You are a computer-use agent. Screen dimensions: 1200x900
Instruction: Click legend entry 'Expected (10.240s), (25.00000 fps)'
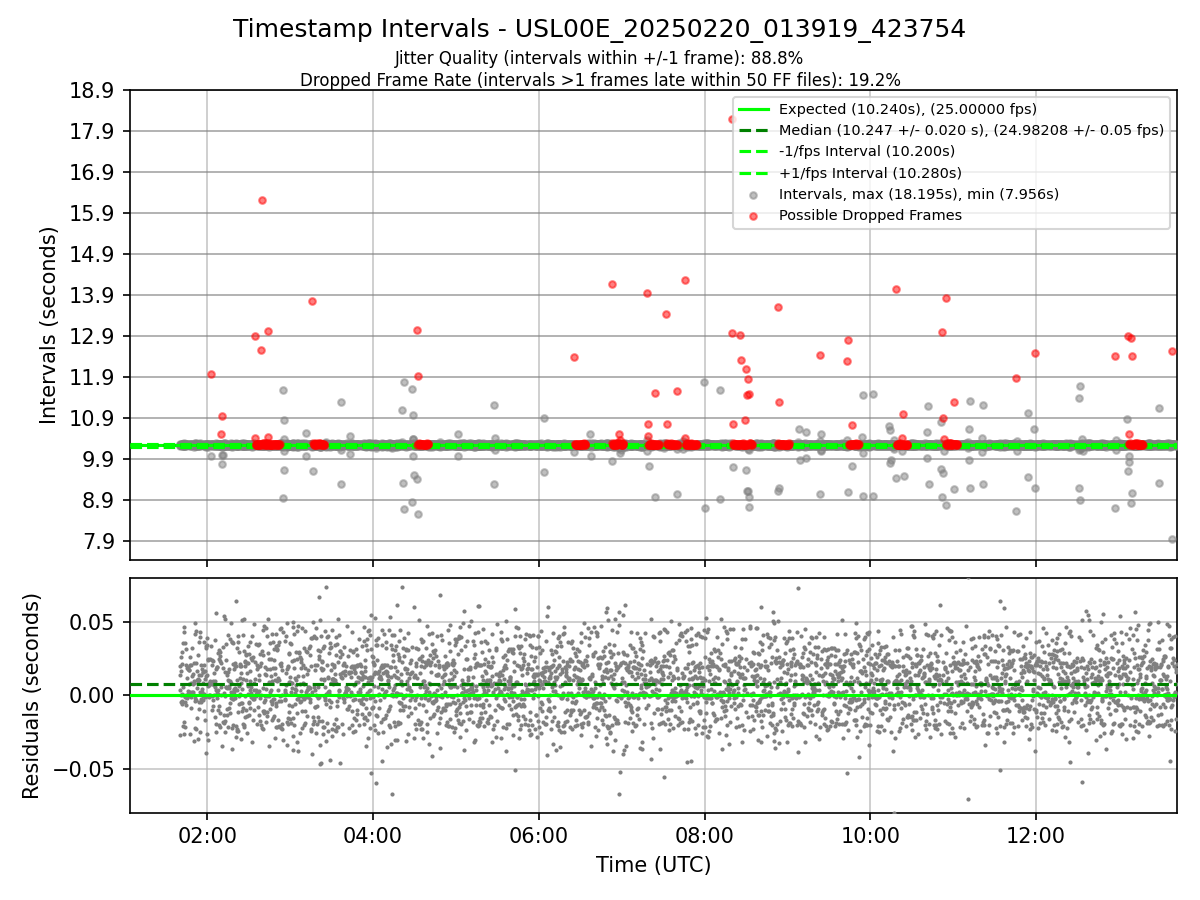coord(908,109)
